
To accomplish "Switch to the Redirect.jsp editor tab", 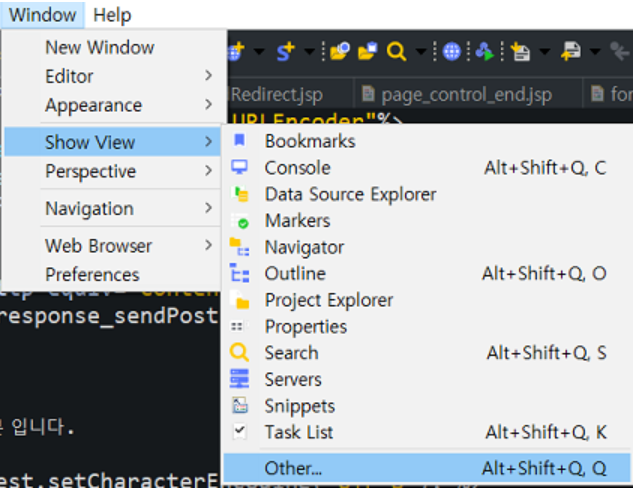I will point(277,95).
